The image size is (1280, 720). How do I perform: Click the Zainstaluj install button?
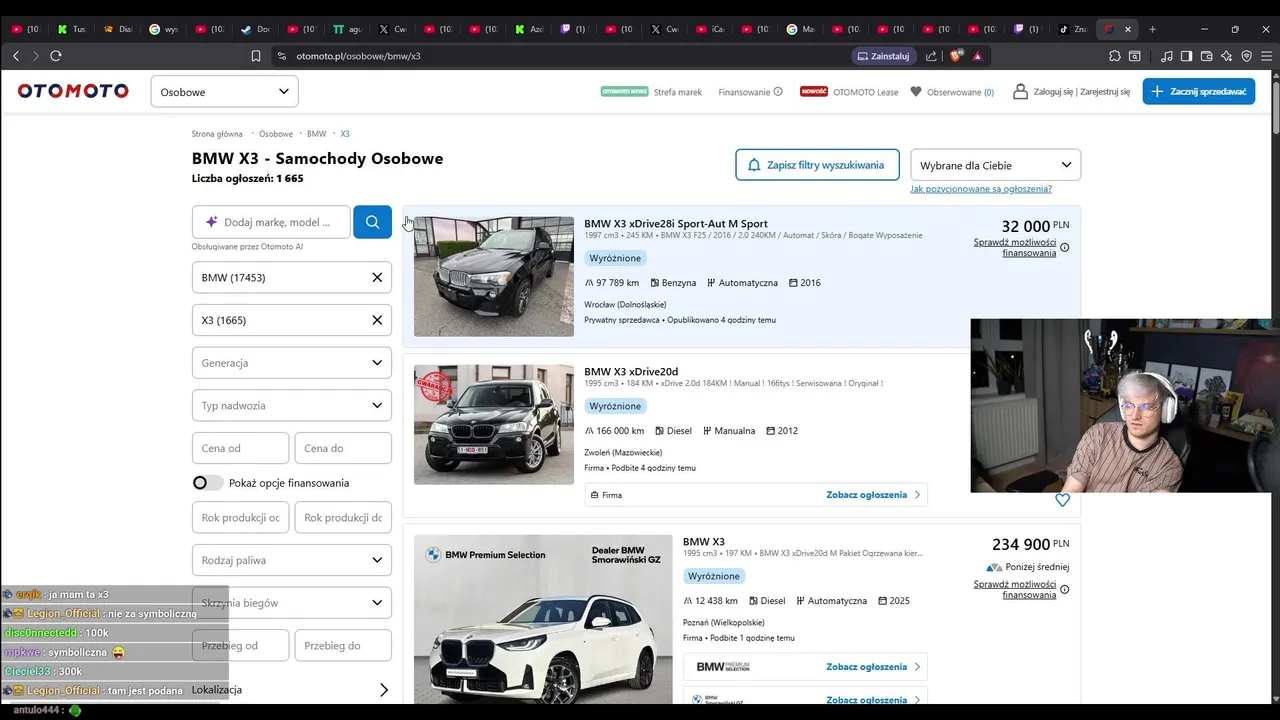click(882, 56)
